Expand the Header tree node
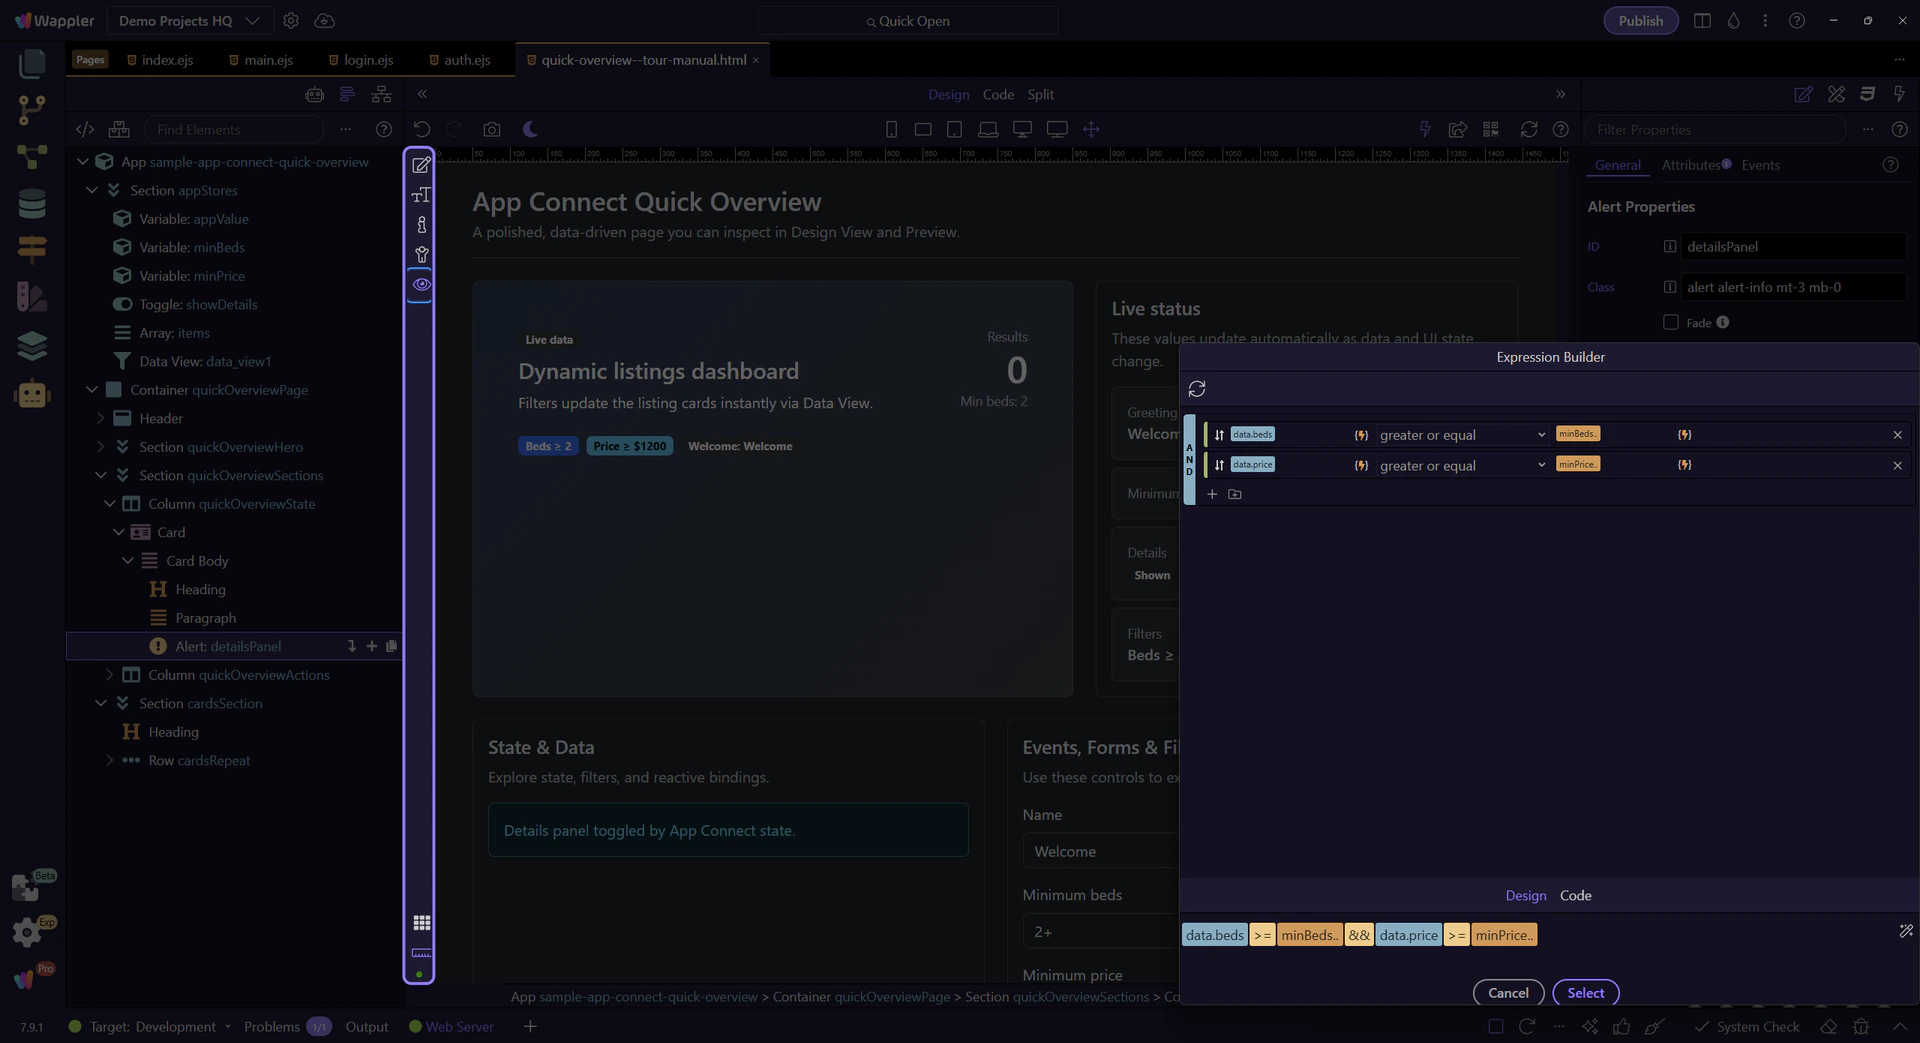Viewport: 1920px width, 1043px height. pos(101,419)
